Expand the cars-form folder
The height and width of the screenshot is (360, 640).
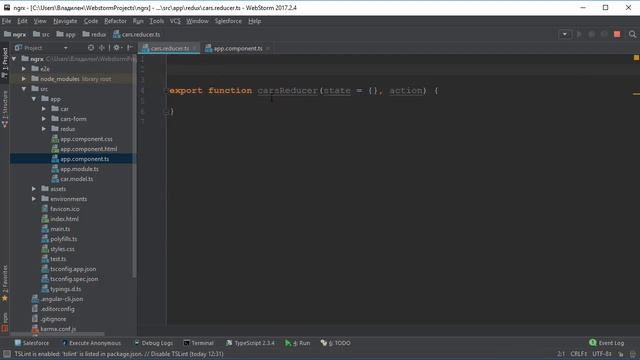pos(44,119)
